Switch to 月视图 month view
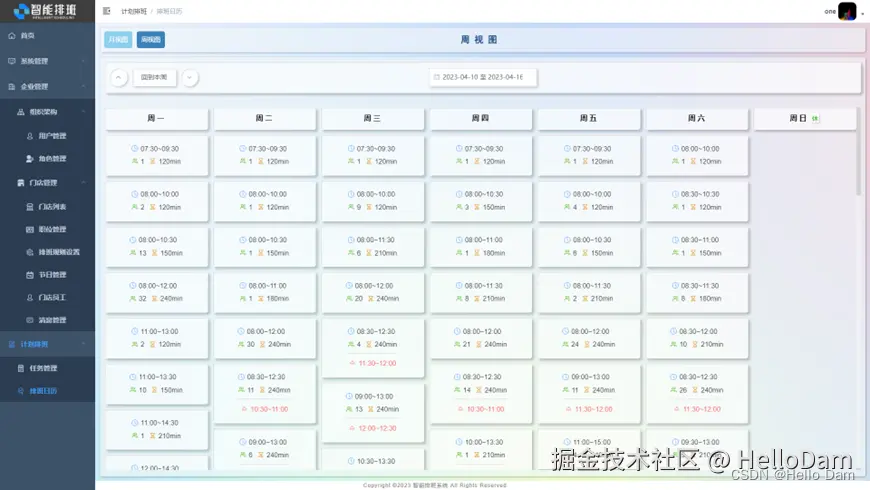The height and width of the screenshot is (490, 870). tap(118, 39)
